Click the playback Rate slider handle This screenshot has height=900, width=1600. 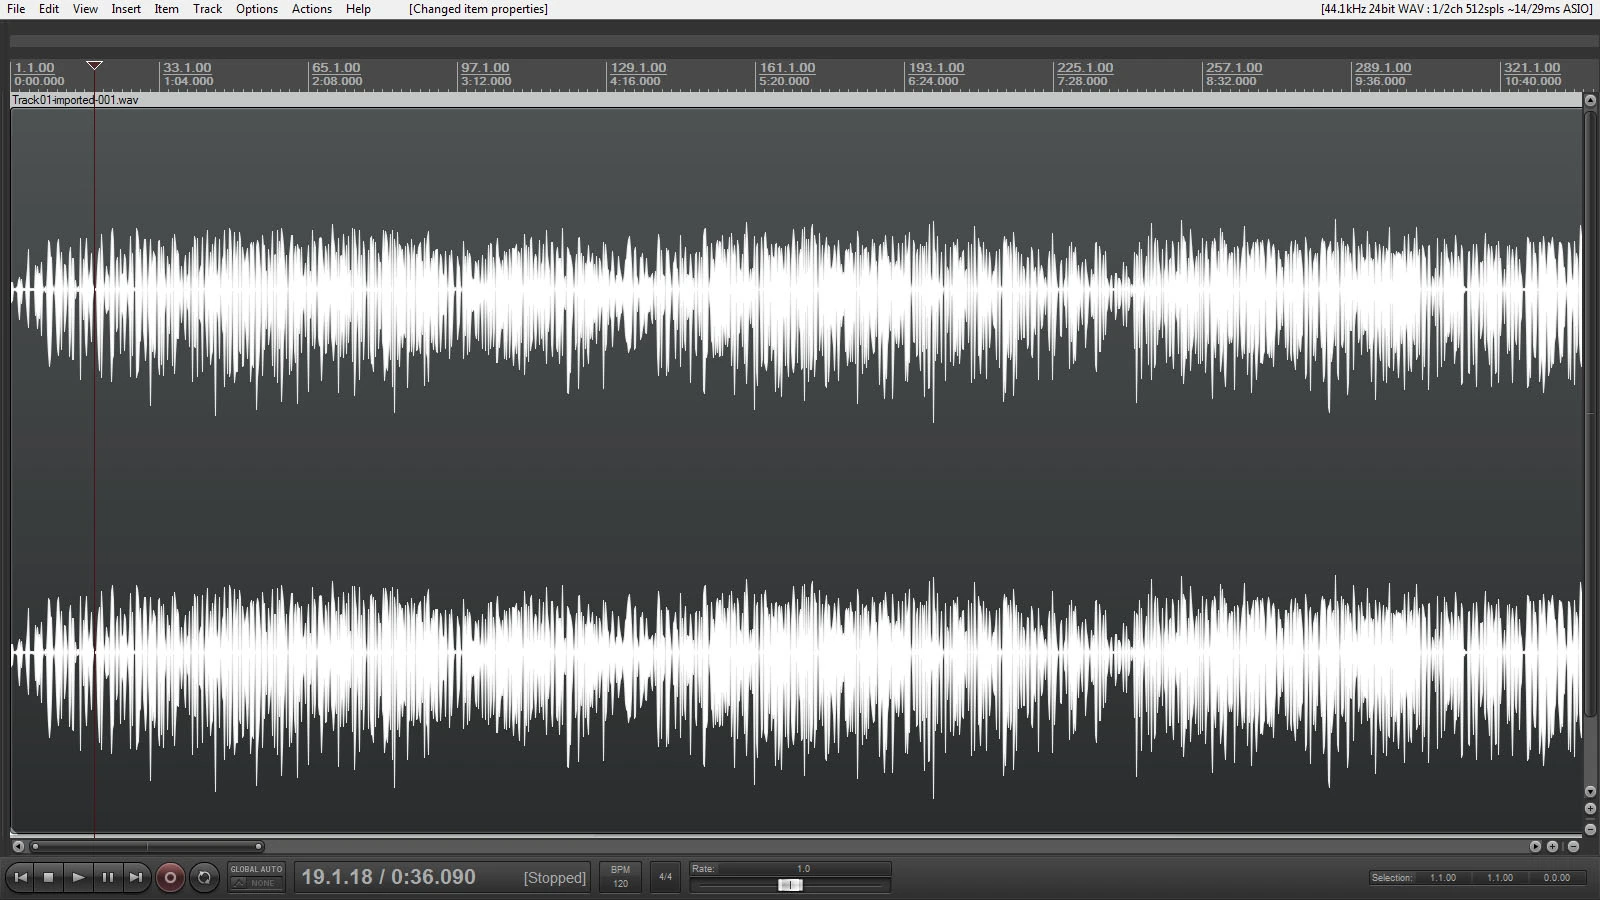[x=790, y=885]
